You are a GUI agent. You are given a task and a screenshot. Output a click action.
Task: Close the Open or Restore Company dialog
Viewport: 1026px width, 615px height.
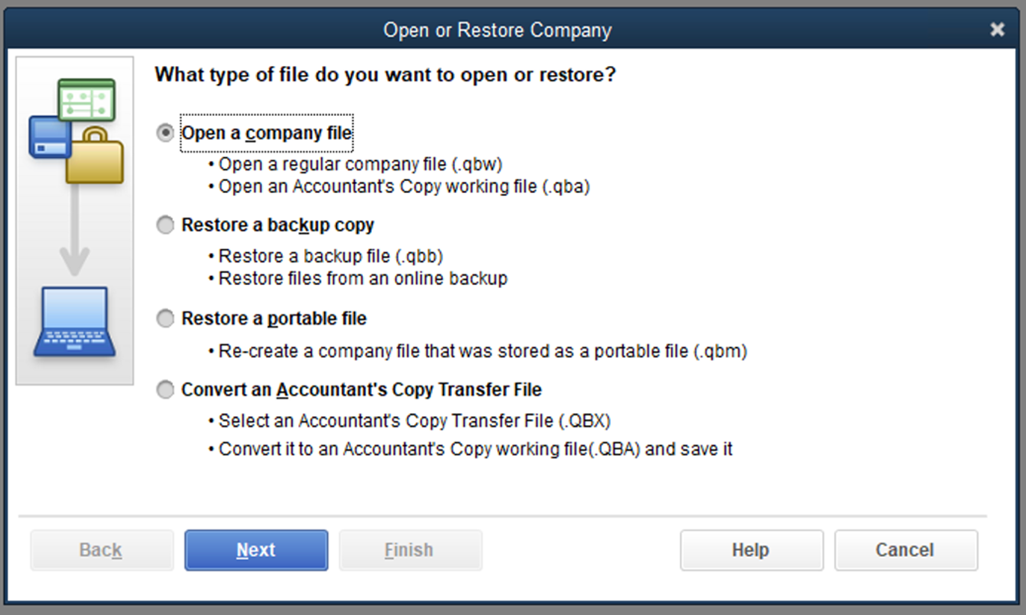997,29
